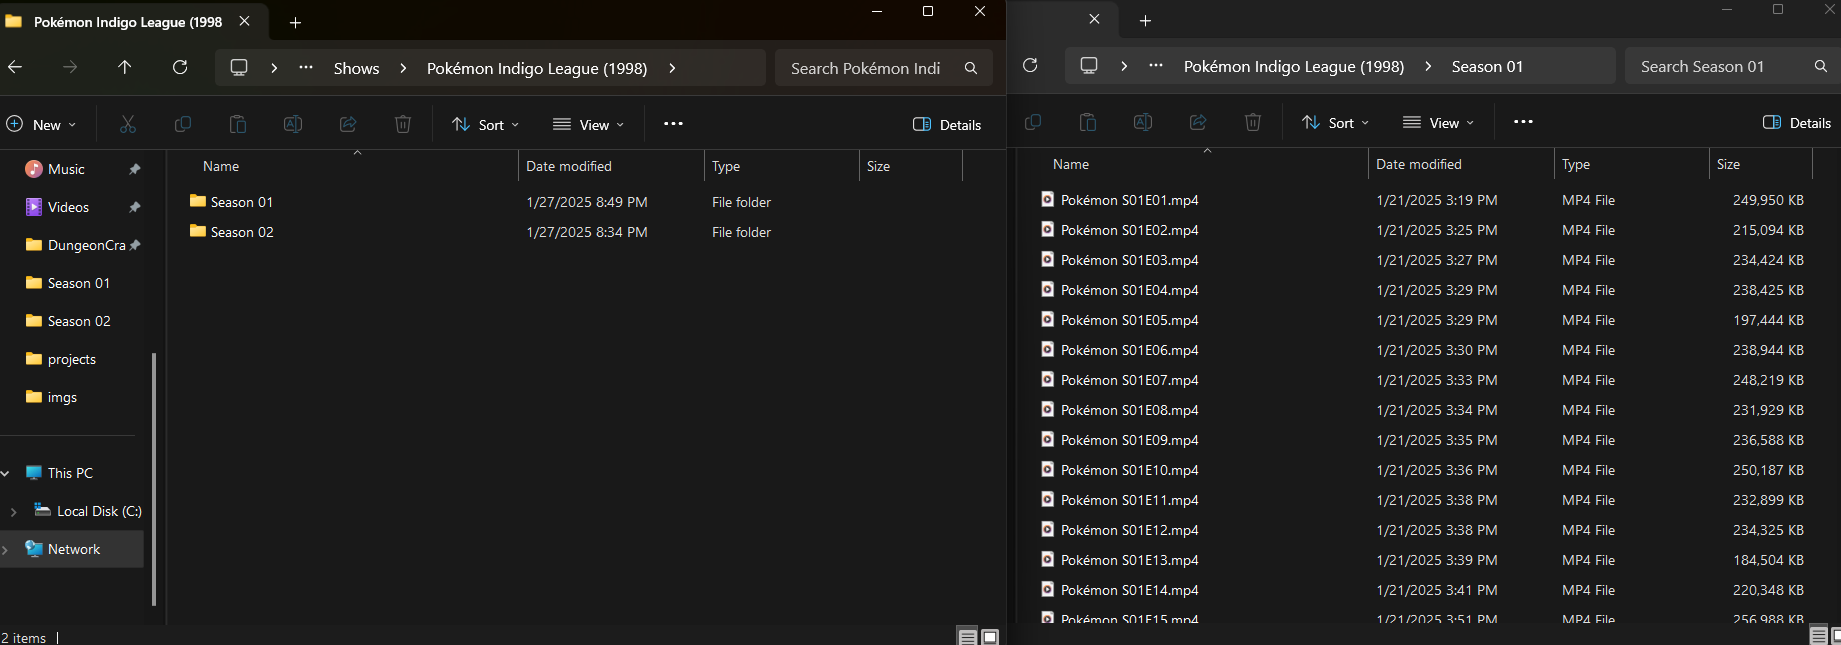Open See more menu in left toolbar
Image resolution: width=1841 pixels, height=645 pixels.
tap(673, 124)
